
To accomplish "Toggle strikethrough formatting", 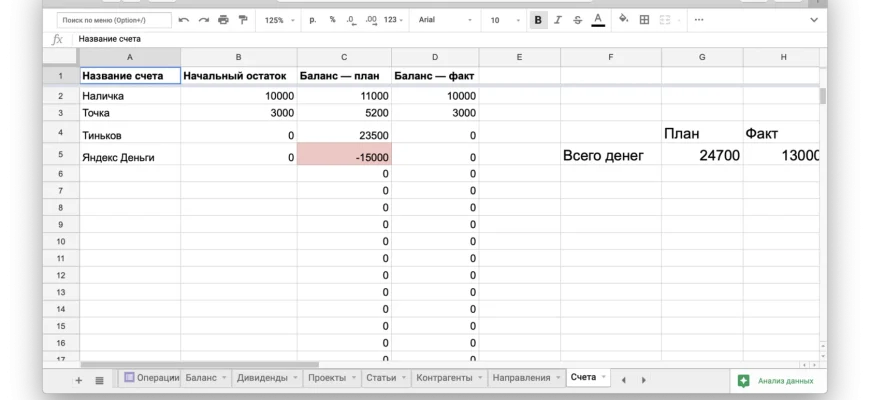I will point(577,20).
